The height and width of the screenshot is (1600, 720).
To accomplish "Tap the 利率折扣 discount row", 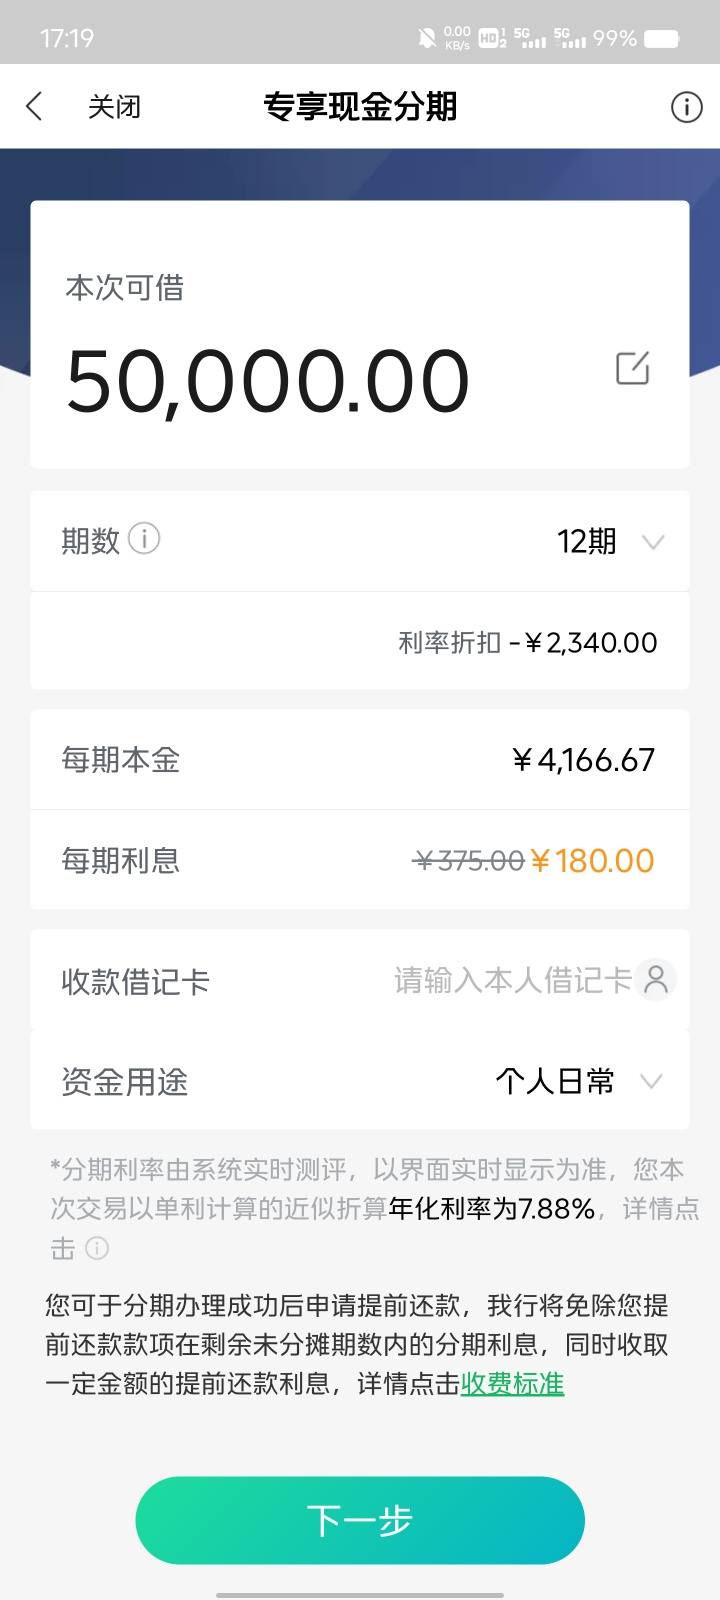I will tap(360, 641).
